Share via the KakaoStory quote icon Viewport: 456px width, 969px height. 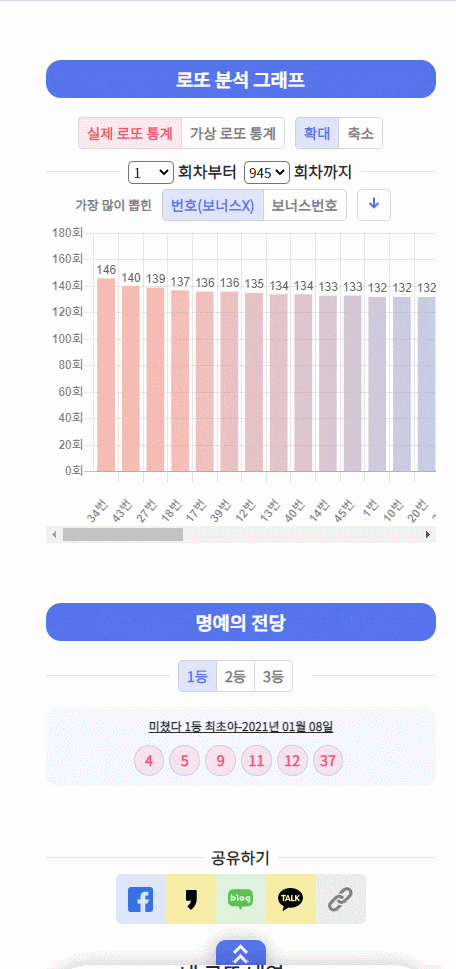(x=191, y=899)
